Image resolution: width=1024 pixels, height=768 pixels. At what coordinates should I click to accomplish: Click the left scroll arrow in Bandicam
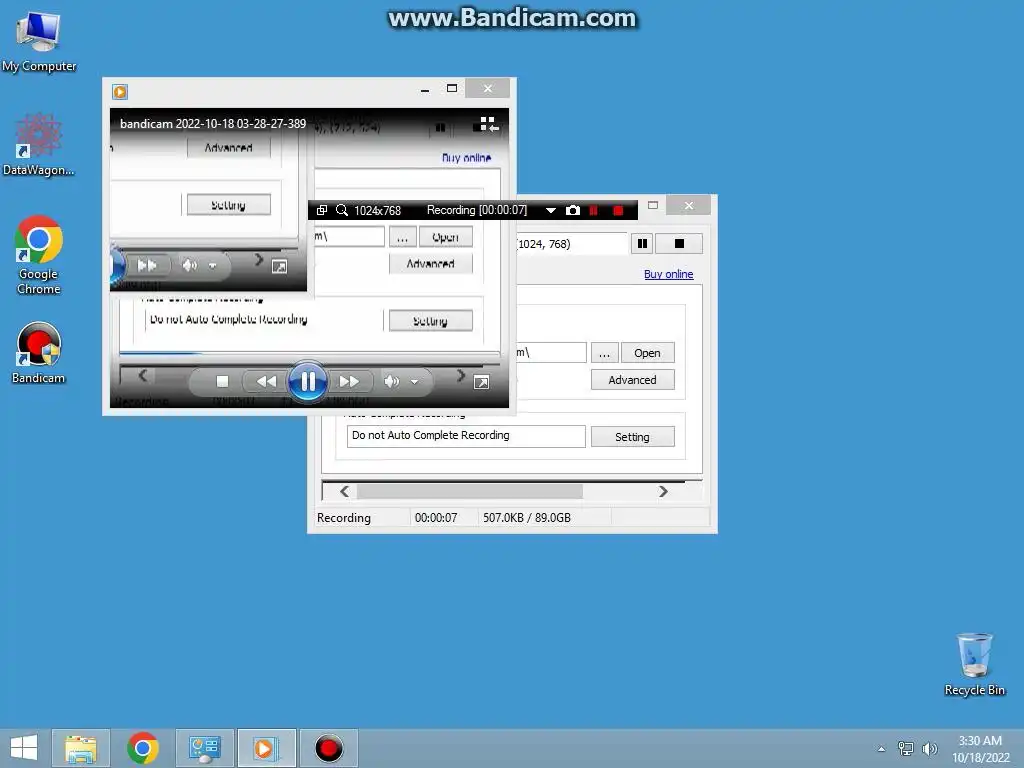(344, 491)
